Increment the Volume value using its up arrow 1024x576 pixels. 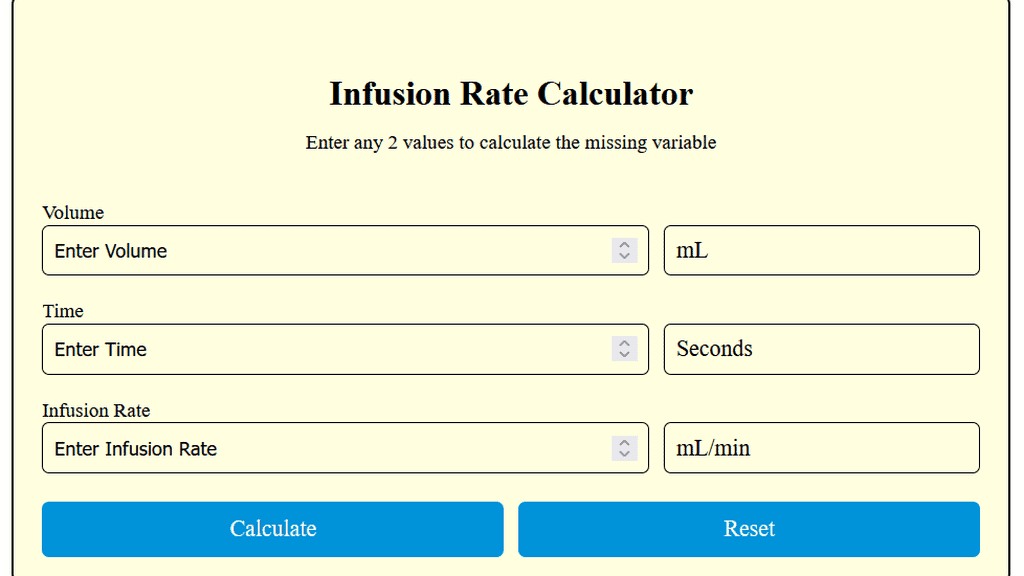(624, 244)
